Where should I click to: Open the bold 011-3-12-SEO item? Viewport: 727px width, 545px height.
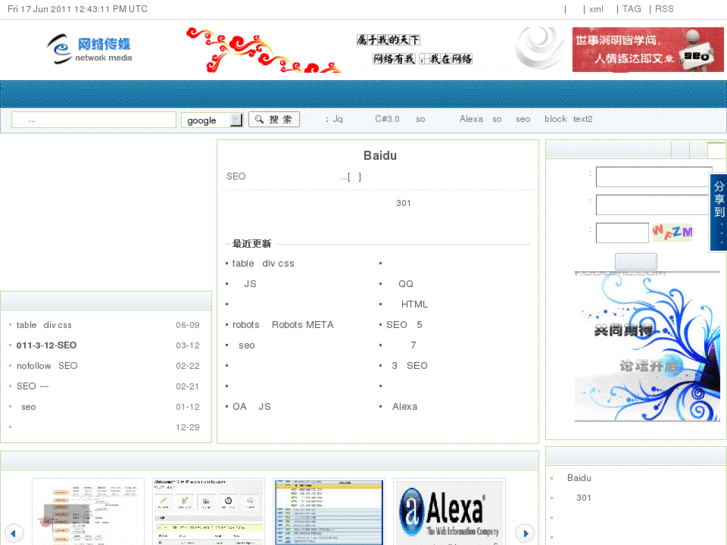pyautogui.click(x=46, y=346)
